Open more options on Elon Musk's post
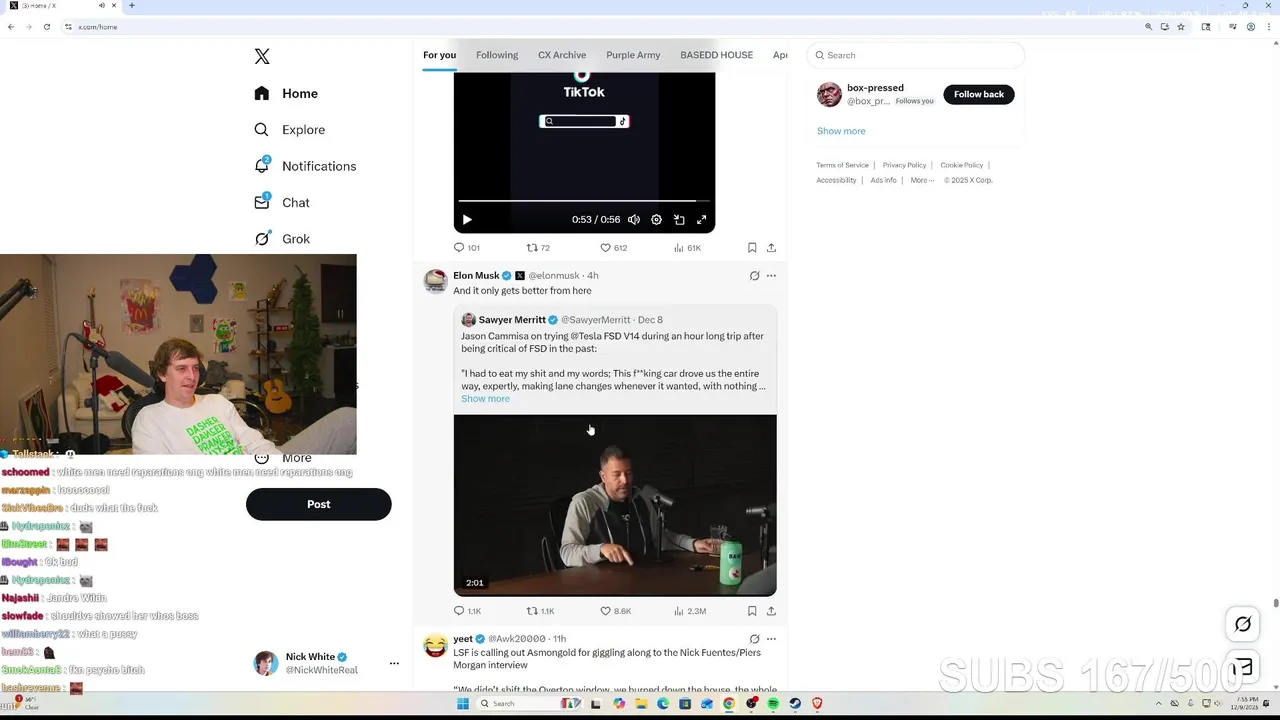1280x720 pixels. (x=771, y=275)
